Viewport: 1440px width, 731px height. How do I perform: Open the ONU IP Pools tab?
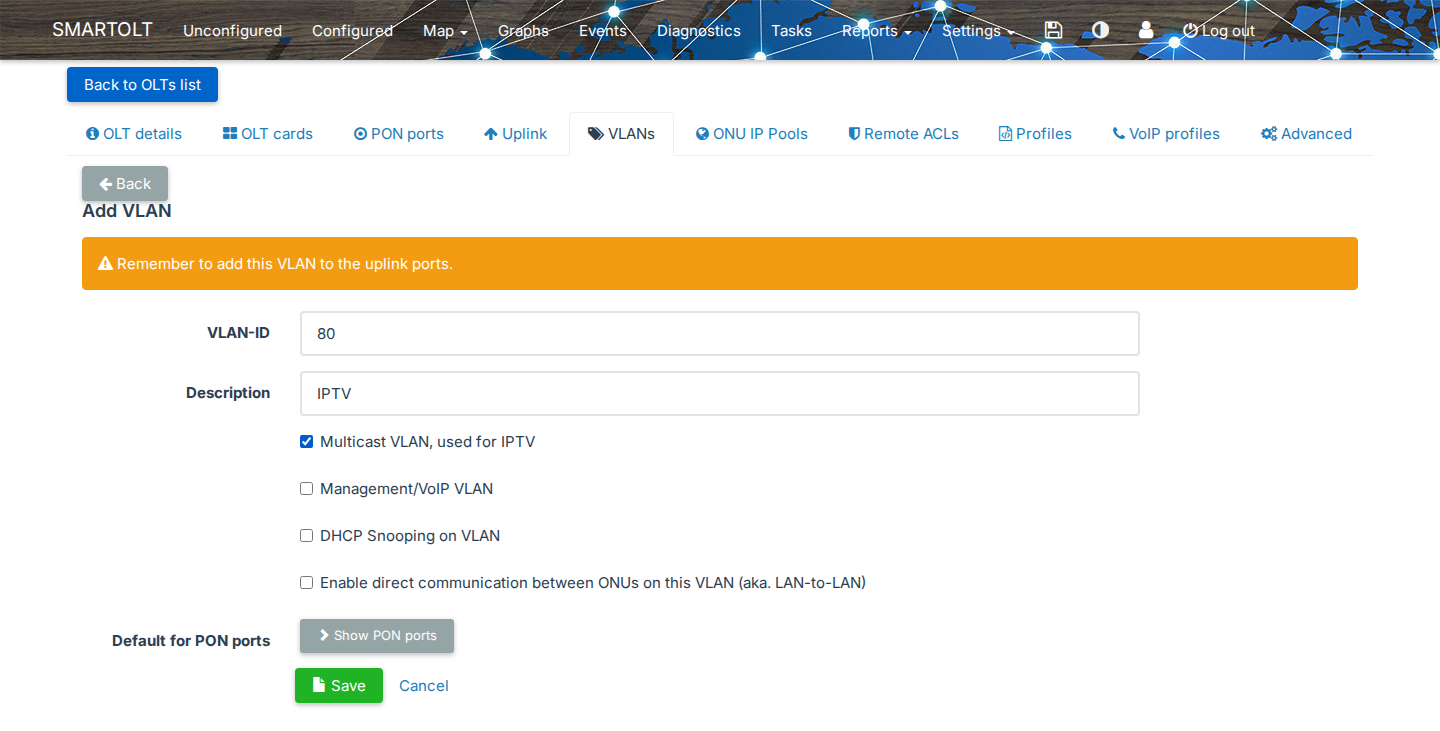pos(752,134)
